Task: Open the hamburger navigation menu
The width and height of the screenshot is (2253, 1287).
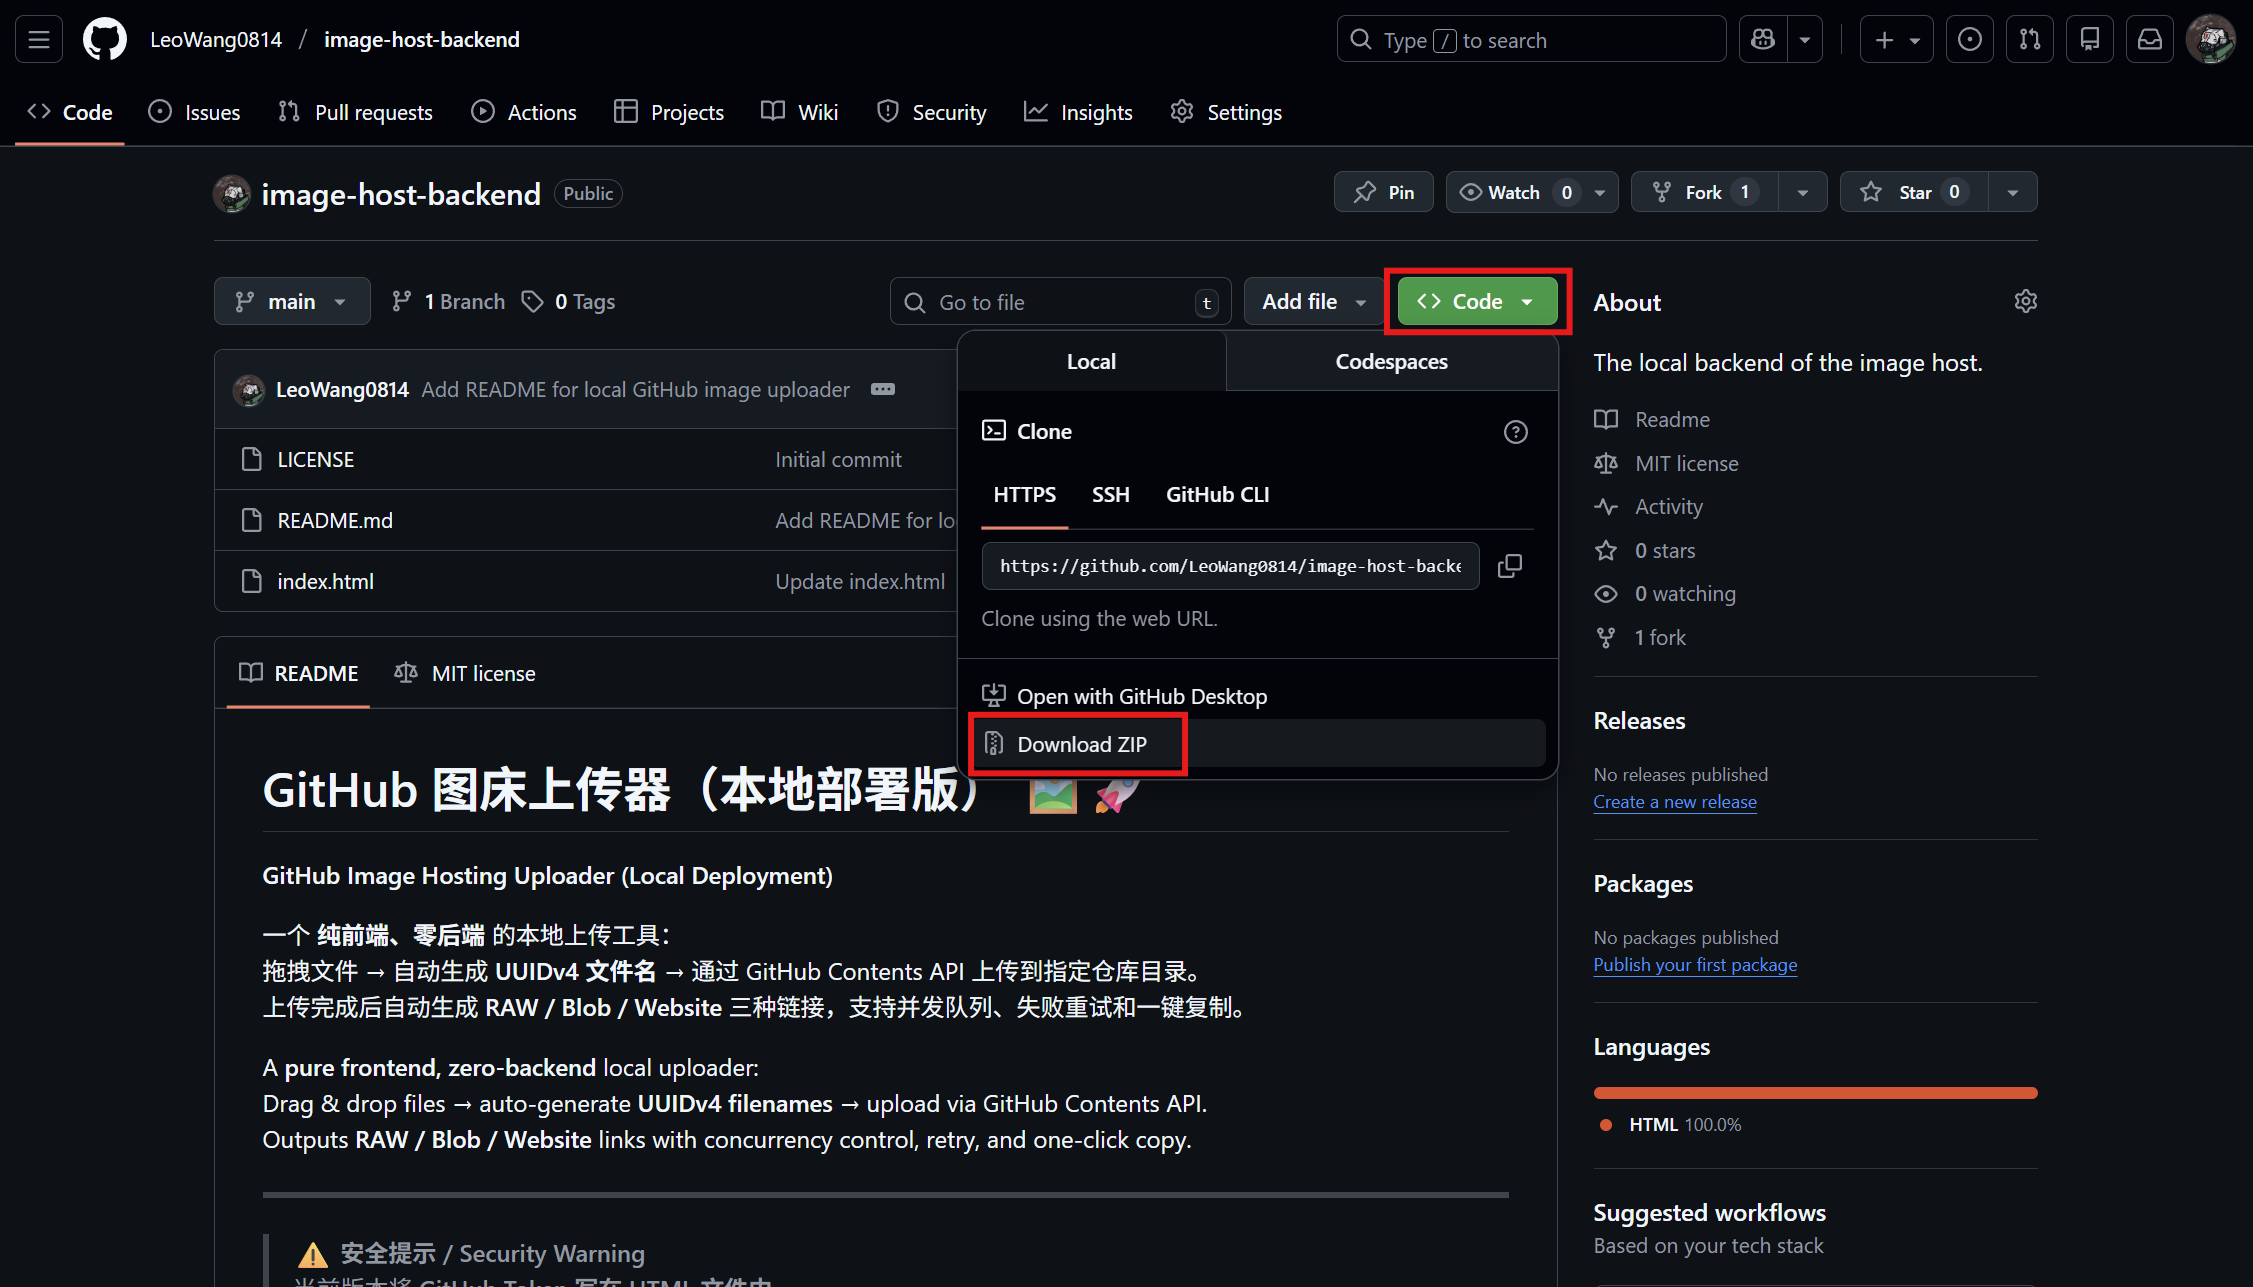Action: [x=37, y=39]
